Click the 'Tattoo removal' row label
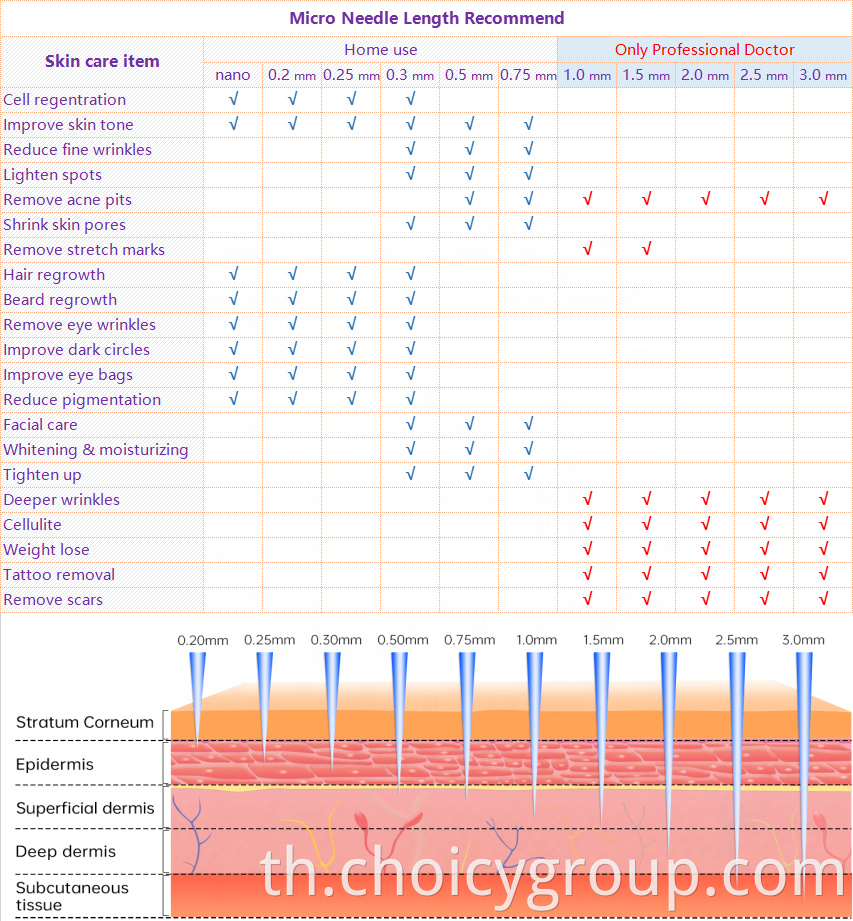Viewport: 853px width, 921px height. tap(59, 574)
